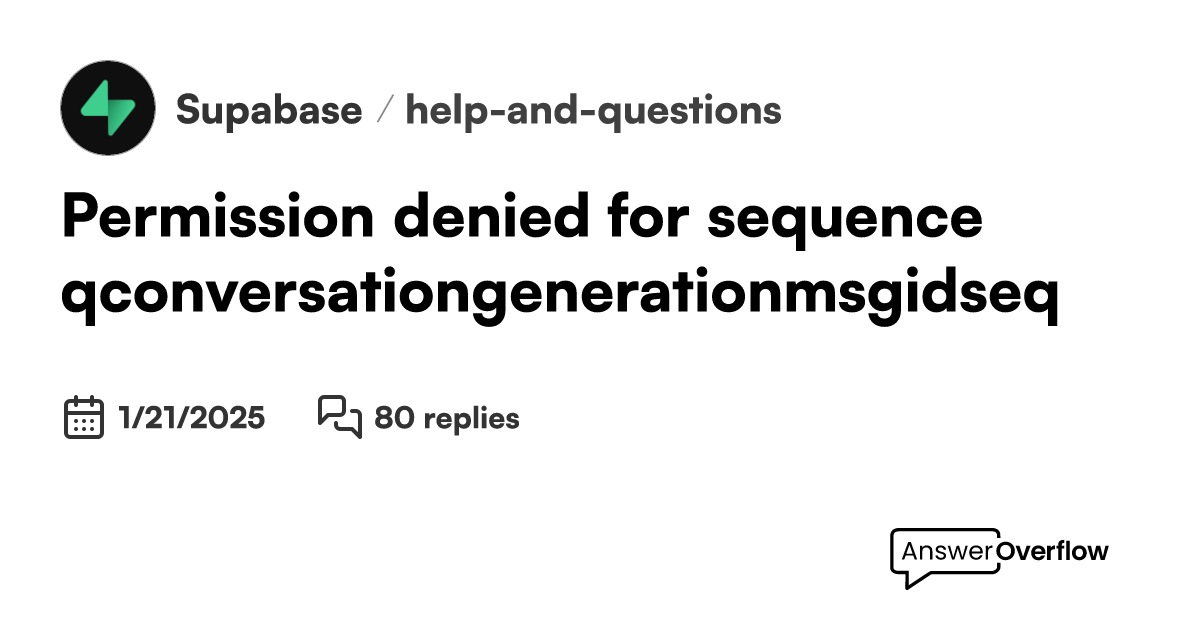View the 80 replies count text
The width and height of the screenshot is (1200, 630).
tap(446, 417)
